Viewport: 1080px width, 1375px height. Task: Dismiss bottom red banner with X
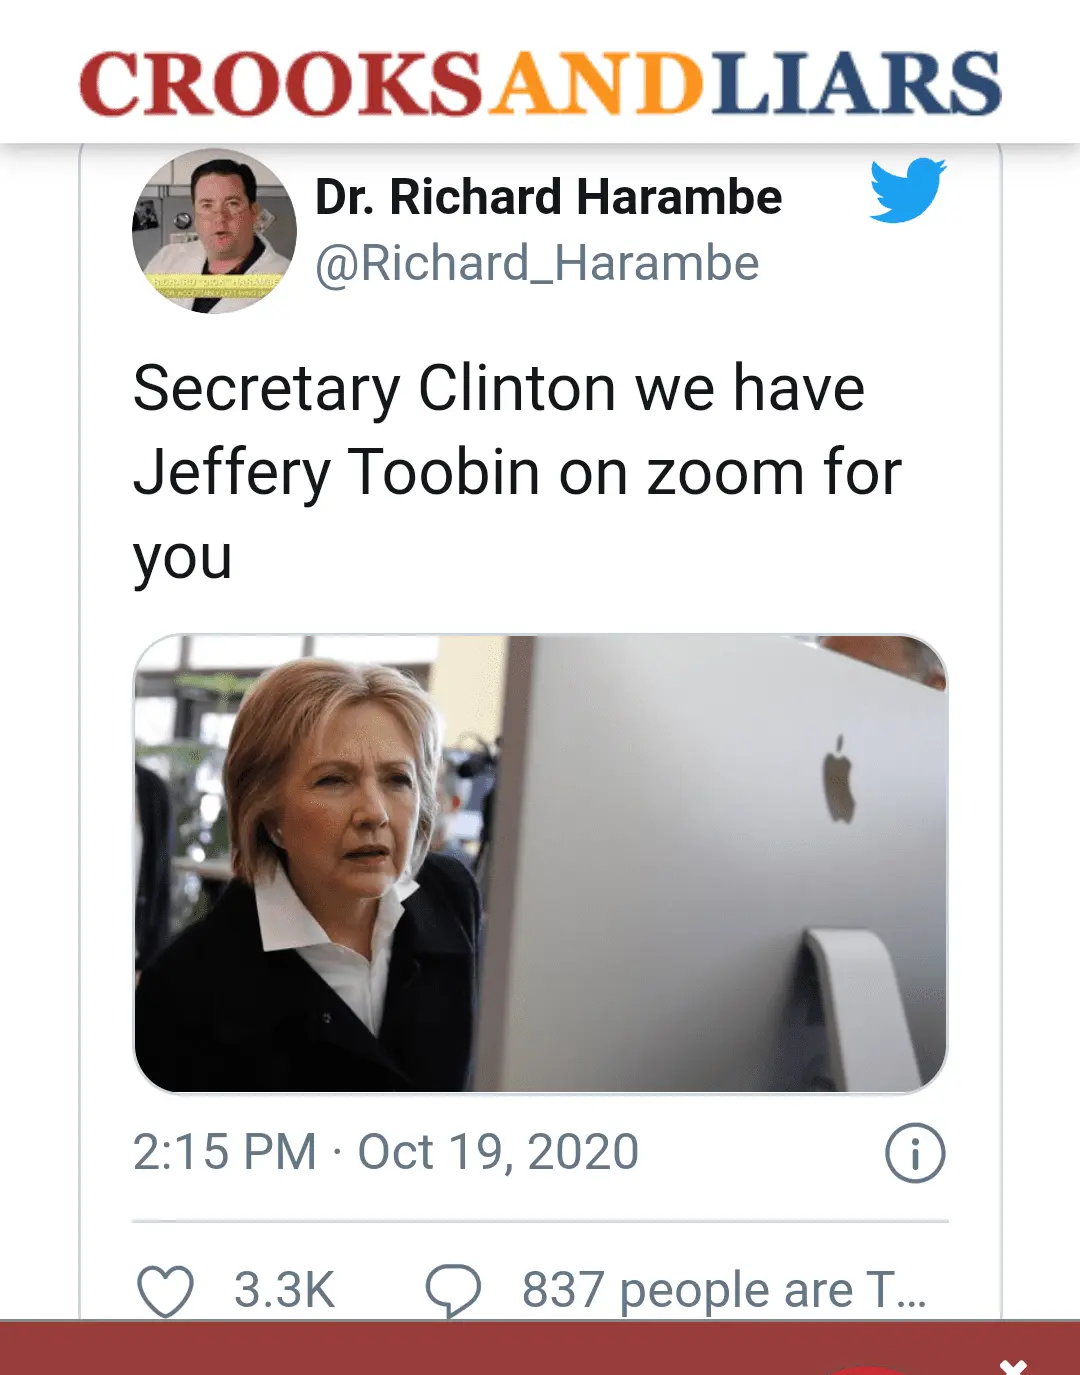1013,1365
